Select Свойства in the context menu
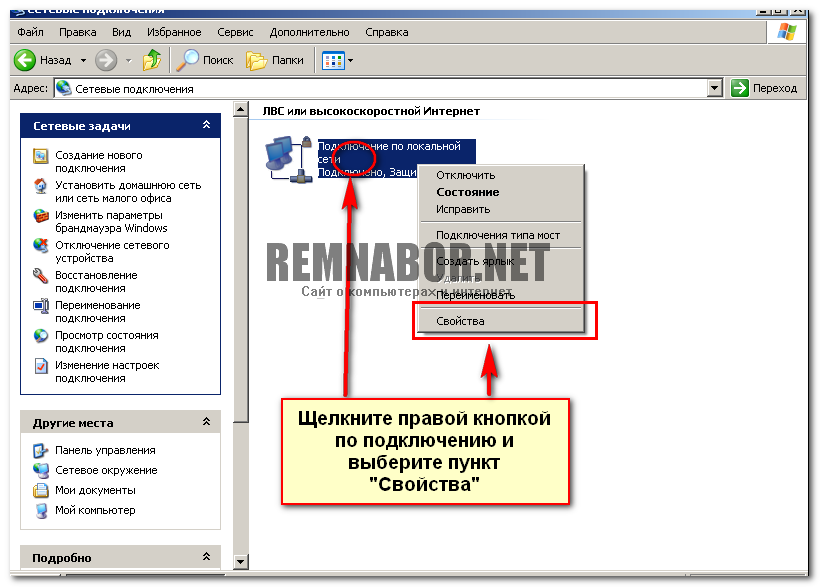Image resolution: width=820 pixels, height=587 pixels. coord(460,321)
